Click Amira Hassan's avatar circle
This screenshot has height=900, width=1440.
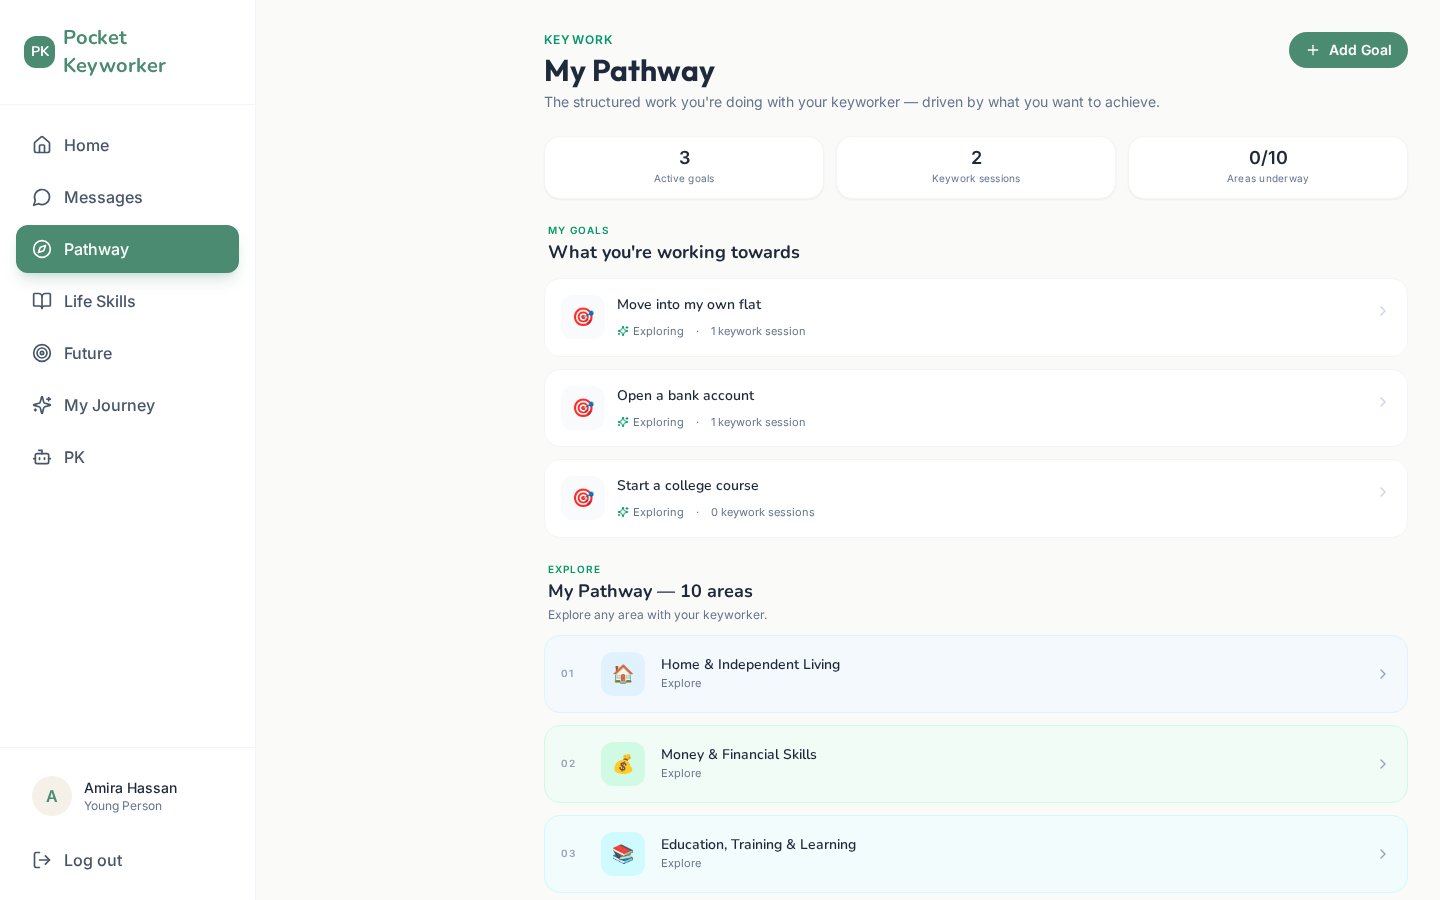52,796
